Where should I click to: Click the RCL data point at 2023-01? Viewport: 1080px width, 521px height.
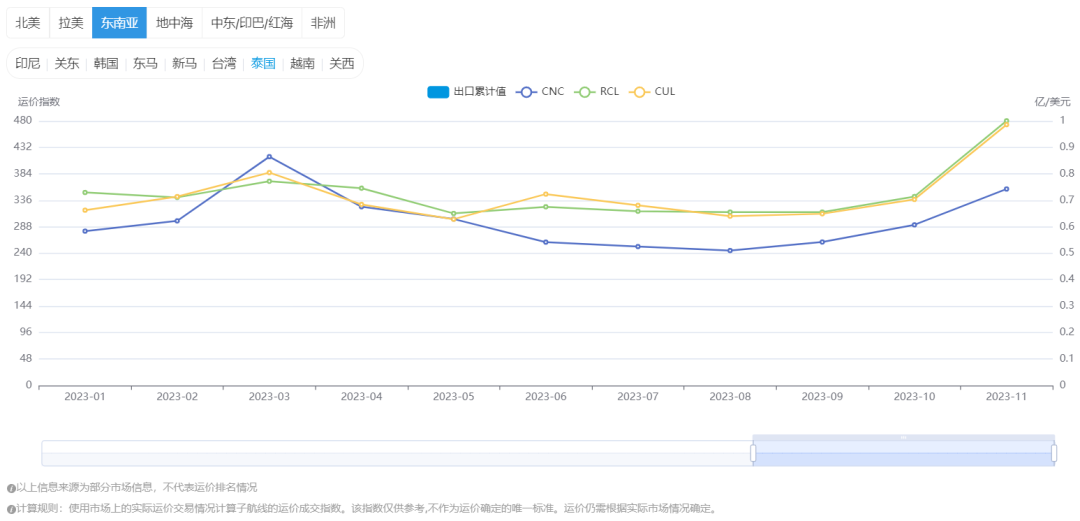(85, 192)
